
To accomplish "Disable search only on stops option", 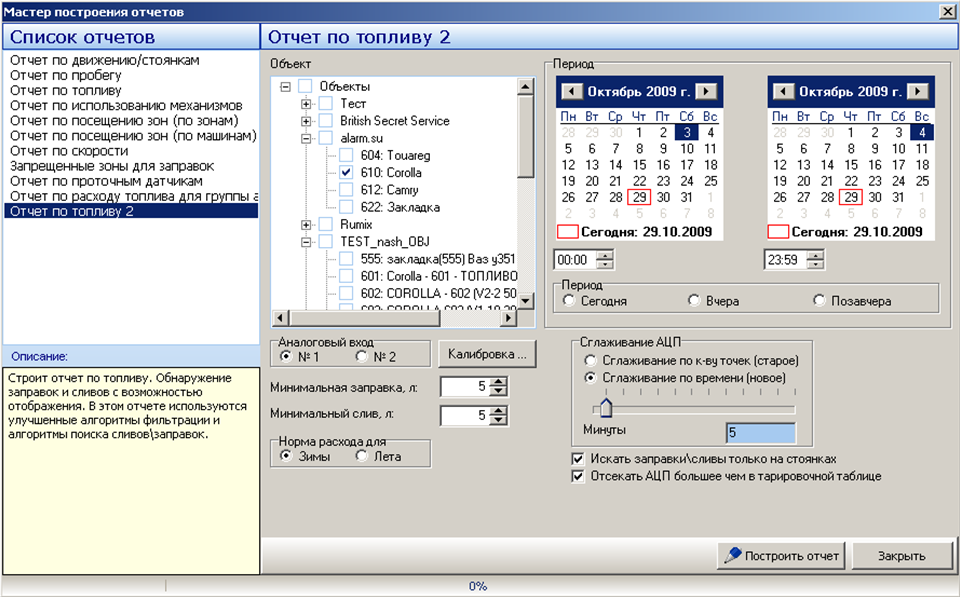I will [577, 459].
